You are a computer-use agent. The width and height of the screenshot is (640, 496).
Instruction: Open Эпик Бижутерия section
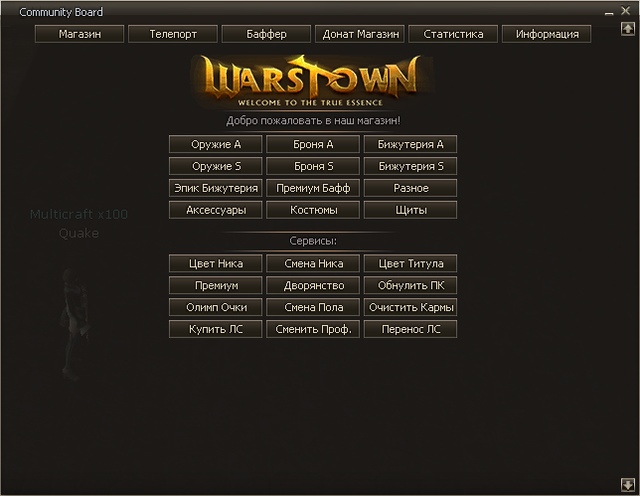pos(216,188)
